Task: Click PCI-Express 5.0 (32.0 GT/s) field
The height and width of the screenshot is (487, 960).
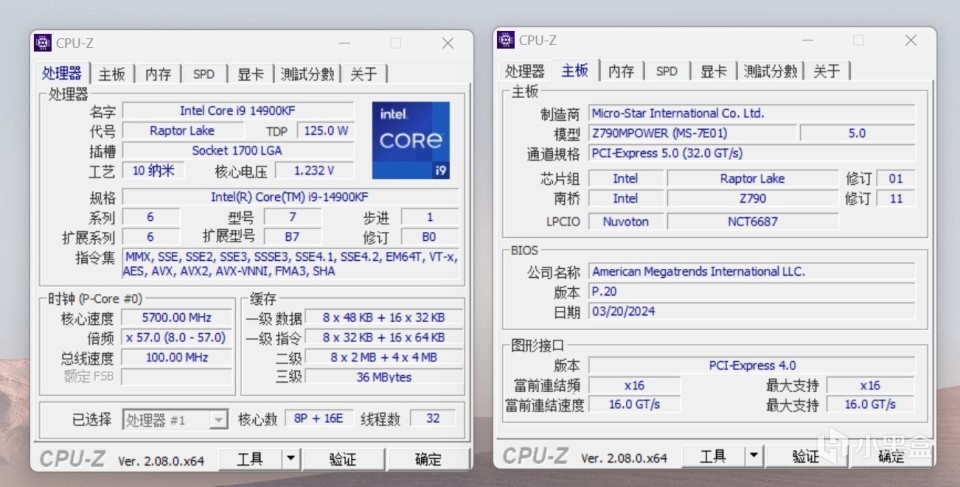Action: click(x=752, y=153)
